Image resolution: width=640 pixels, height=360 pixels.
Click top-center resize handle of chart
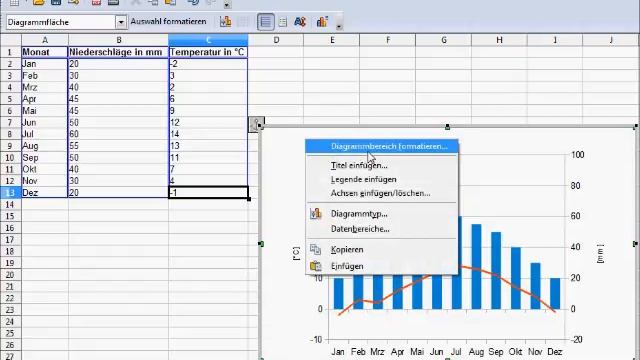pos(447,127)
